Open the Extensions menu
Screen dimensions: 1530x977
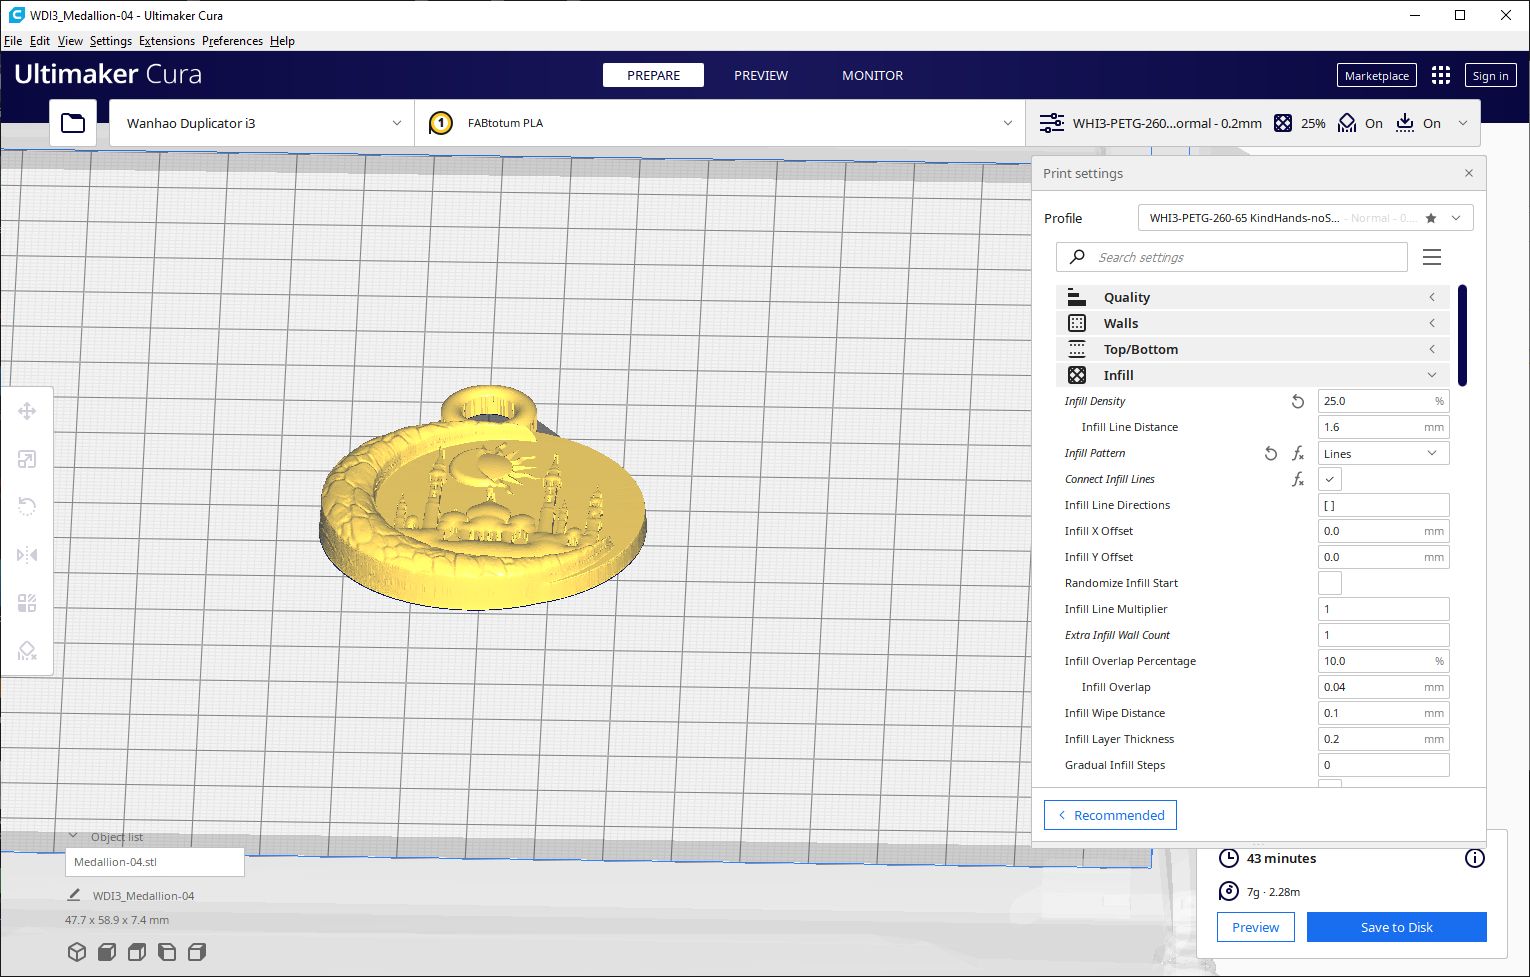[x=166, y=41]
